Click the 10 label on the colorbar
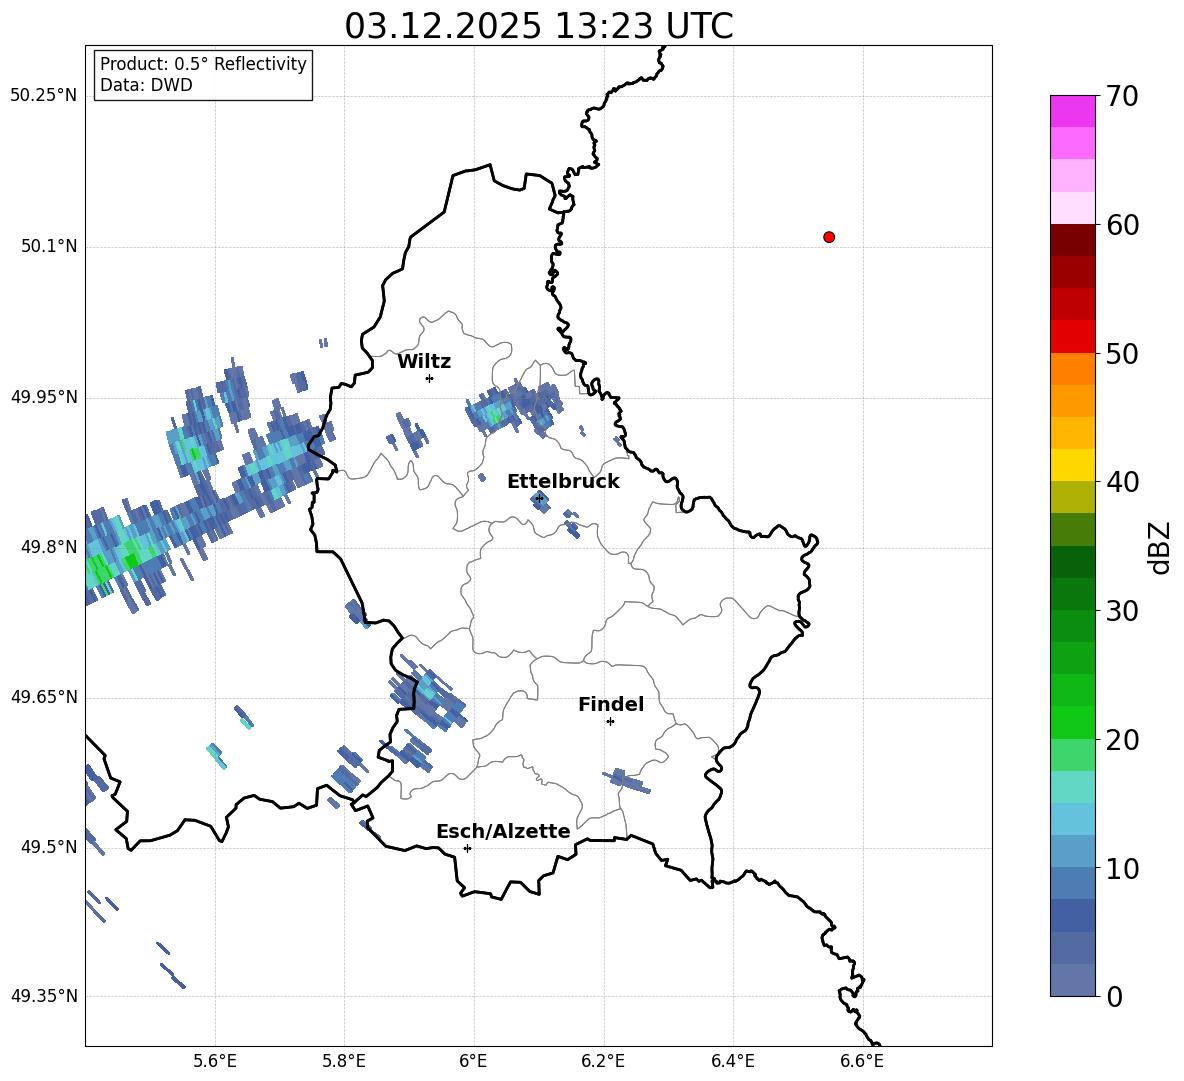The height and width of the screenshot is (1081, 1184). [1122, 868]
